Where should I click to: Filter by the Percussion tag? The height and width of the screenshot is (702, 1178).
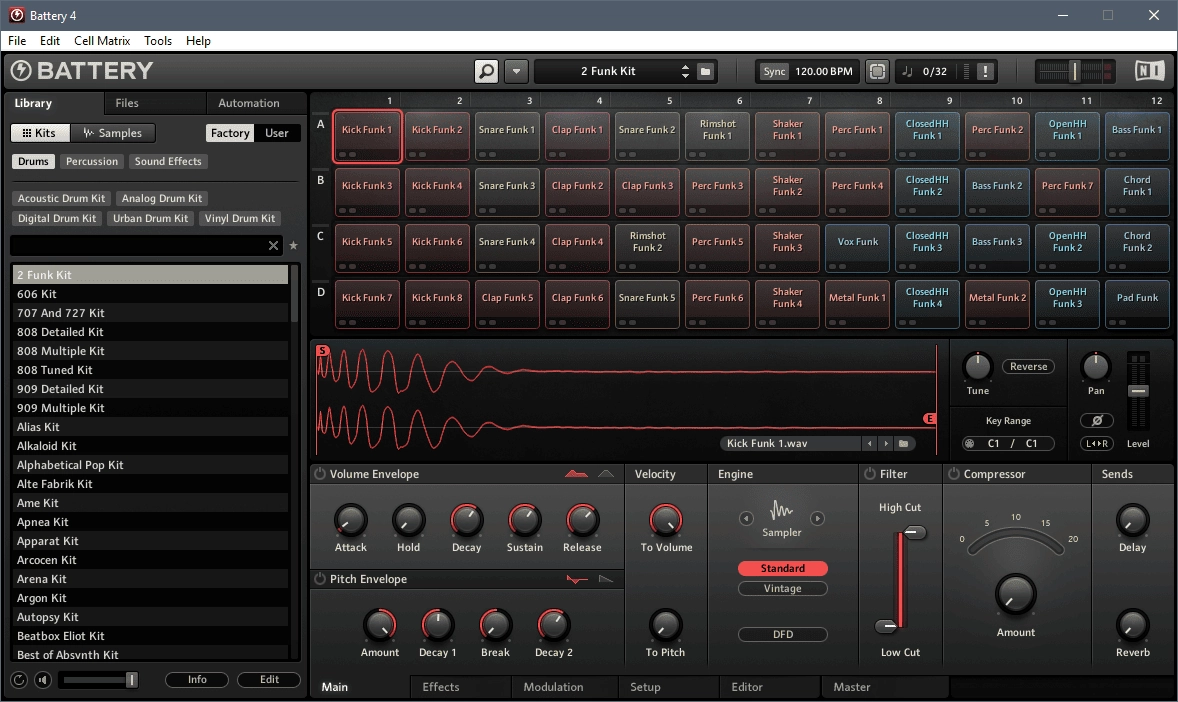92,162
